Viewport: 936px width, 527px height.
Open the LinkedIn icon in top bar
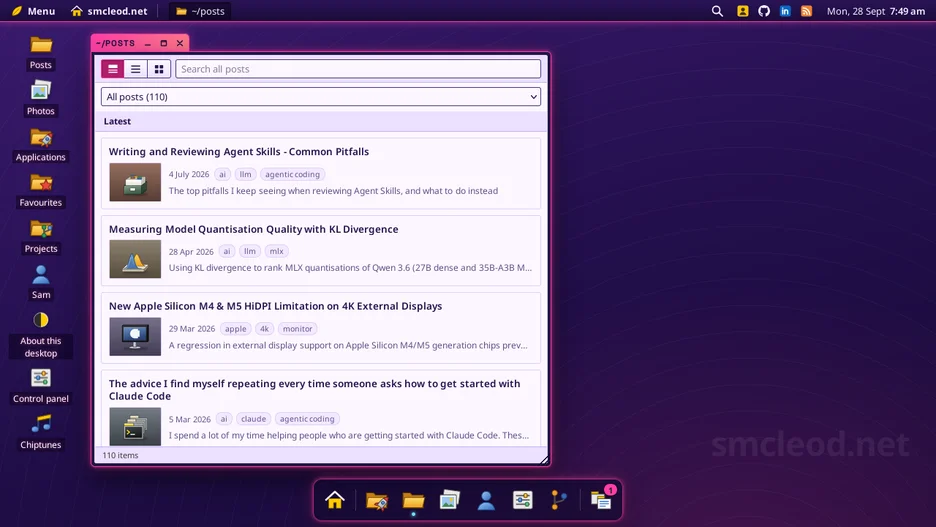tap(785, 11)
